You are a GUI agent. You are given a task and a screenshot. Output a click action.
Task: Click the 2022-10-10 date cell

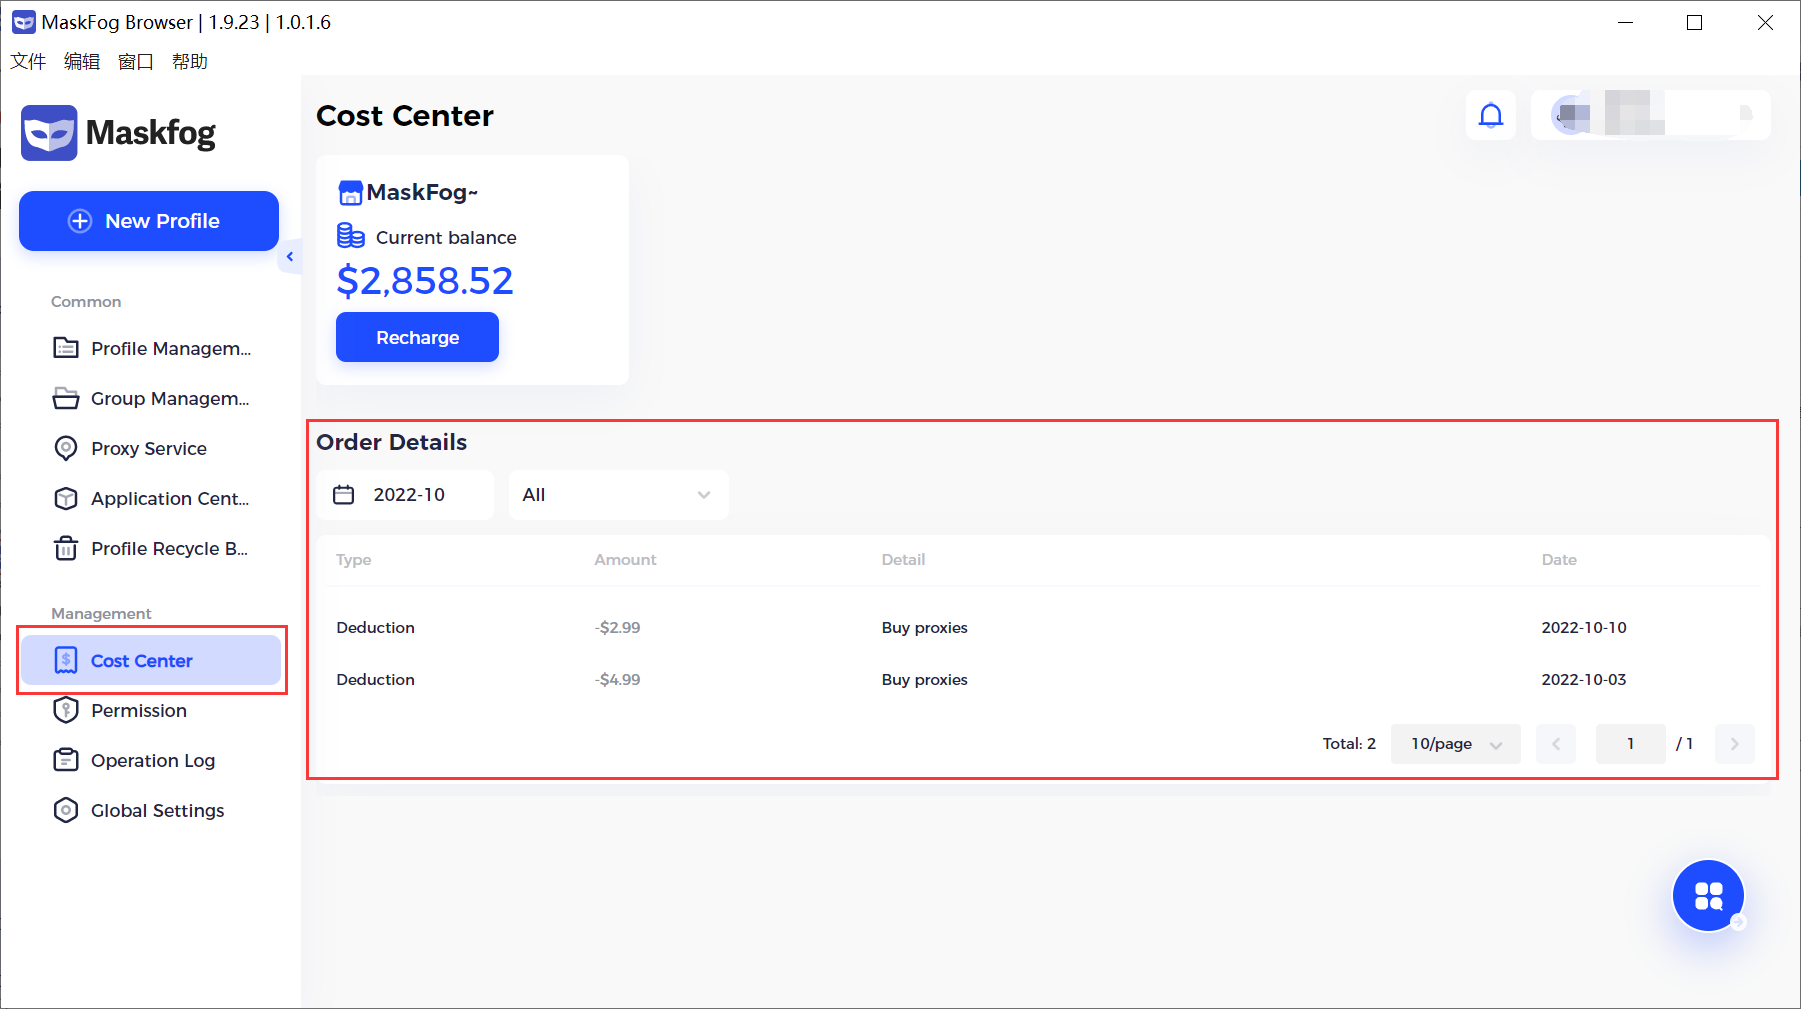pos(1584,627)
